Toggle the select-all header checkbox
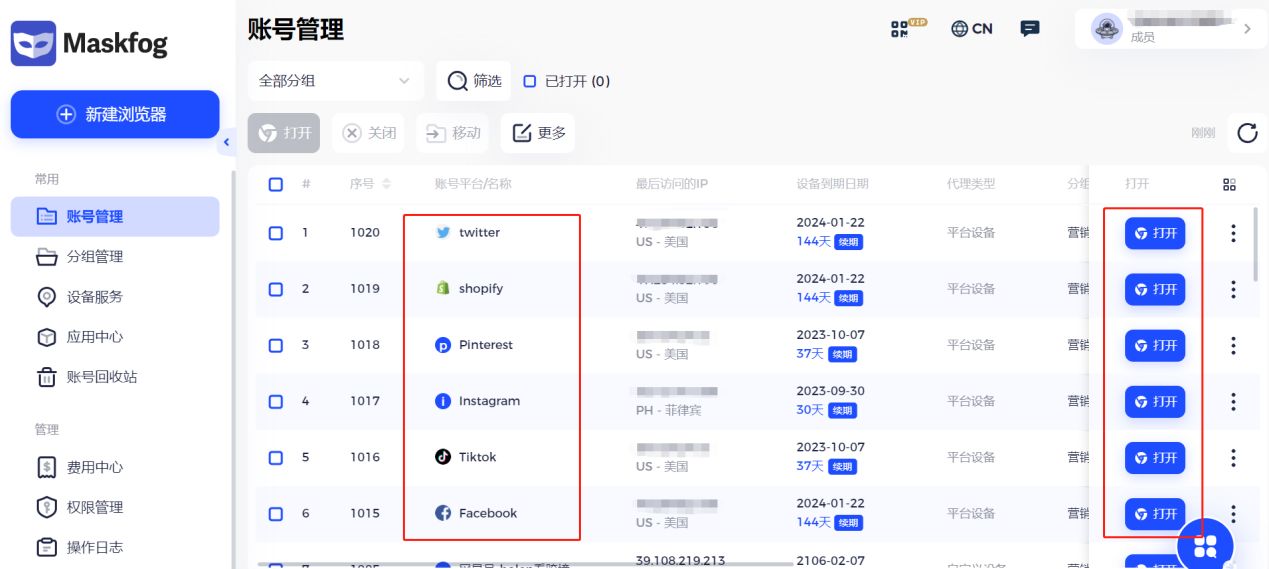The image size is (1269, 569). pyautogui.click(x=276, y=184)
